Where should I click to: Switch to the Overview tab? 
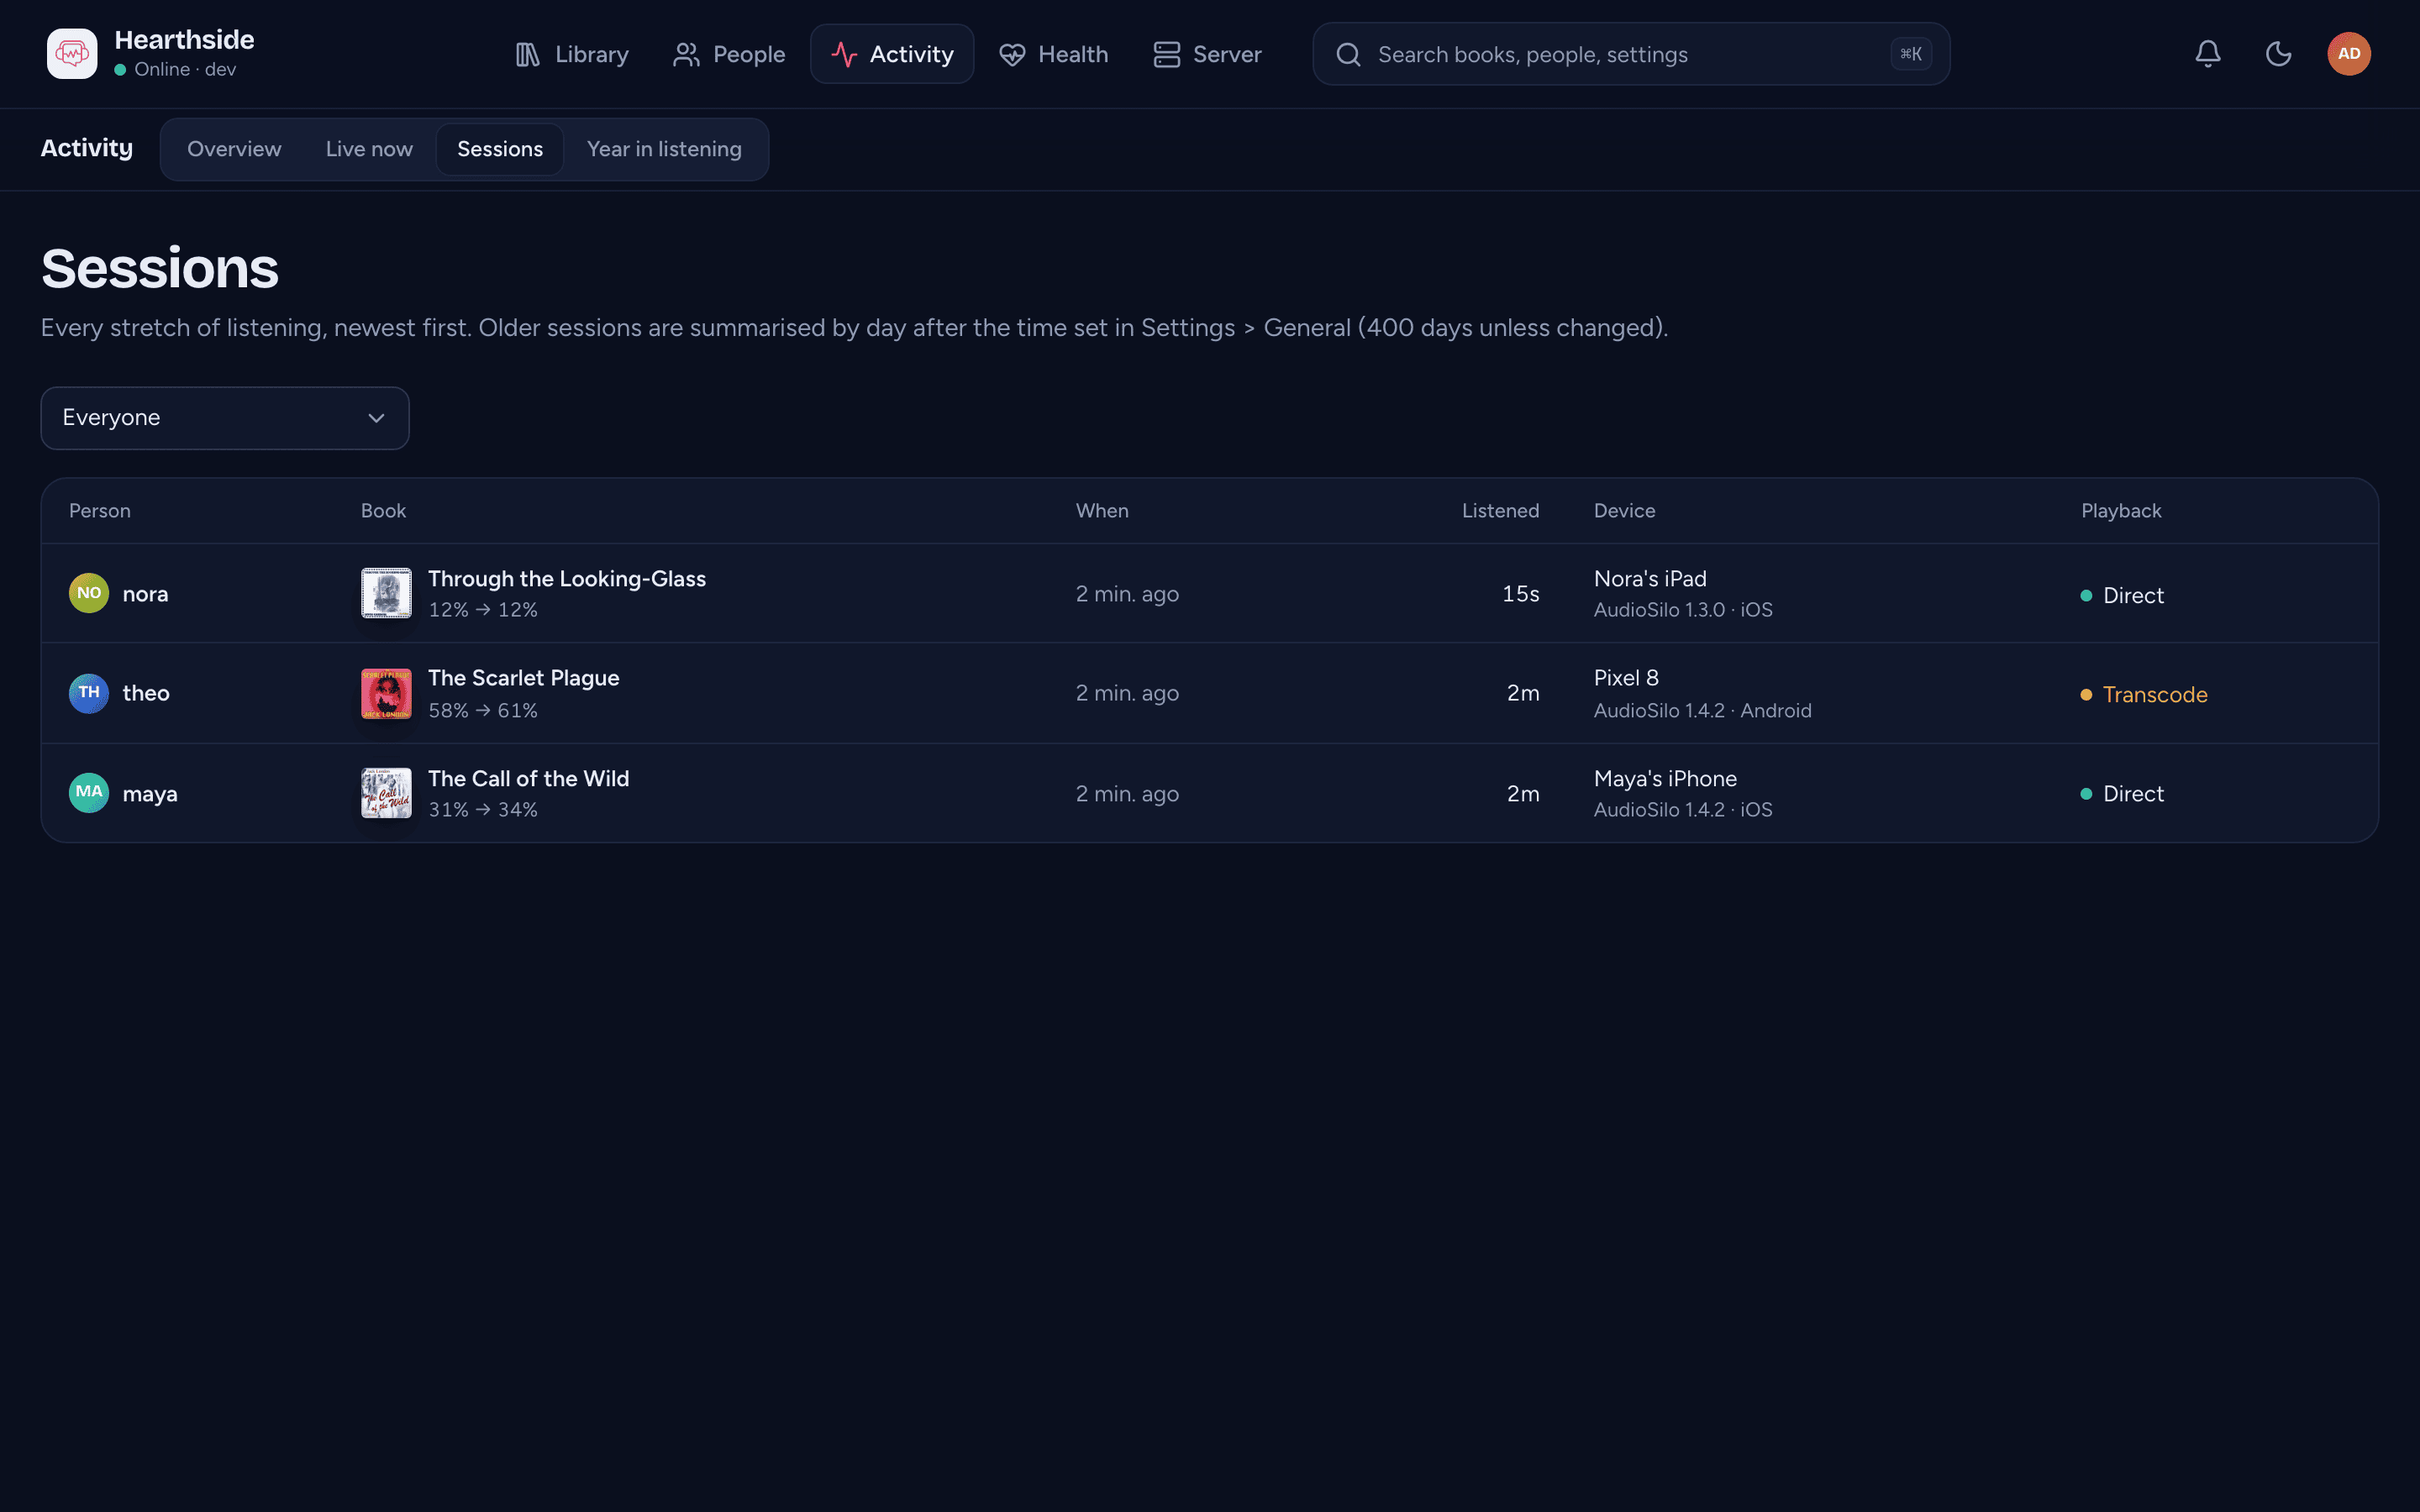(x=234, y=149)
